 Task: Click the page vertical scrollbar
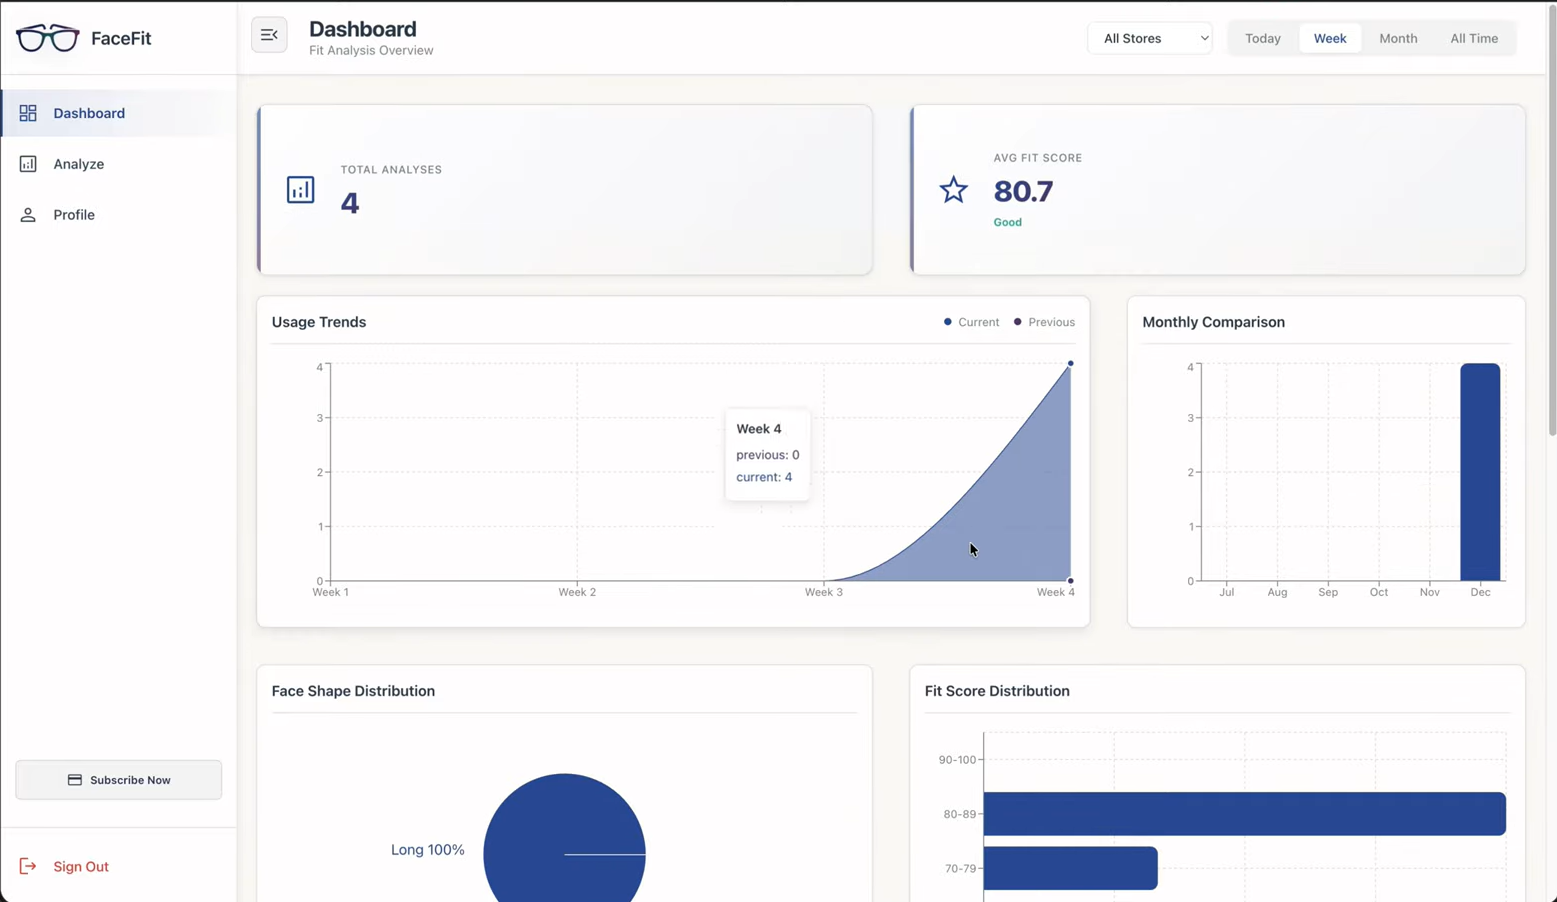coord(1551,220)
